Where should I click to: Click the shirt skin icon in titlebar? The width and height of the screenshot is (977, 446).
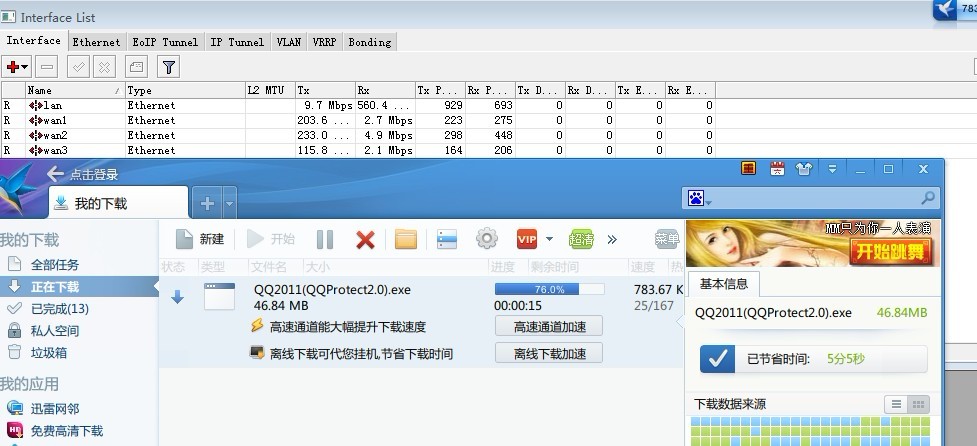(804, 169)
